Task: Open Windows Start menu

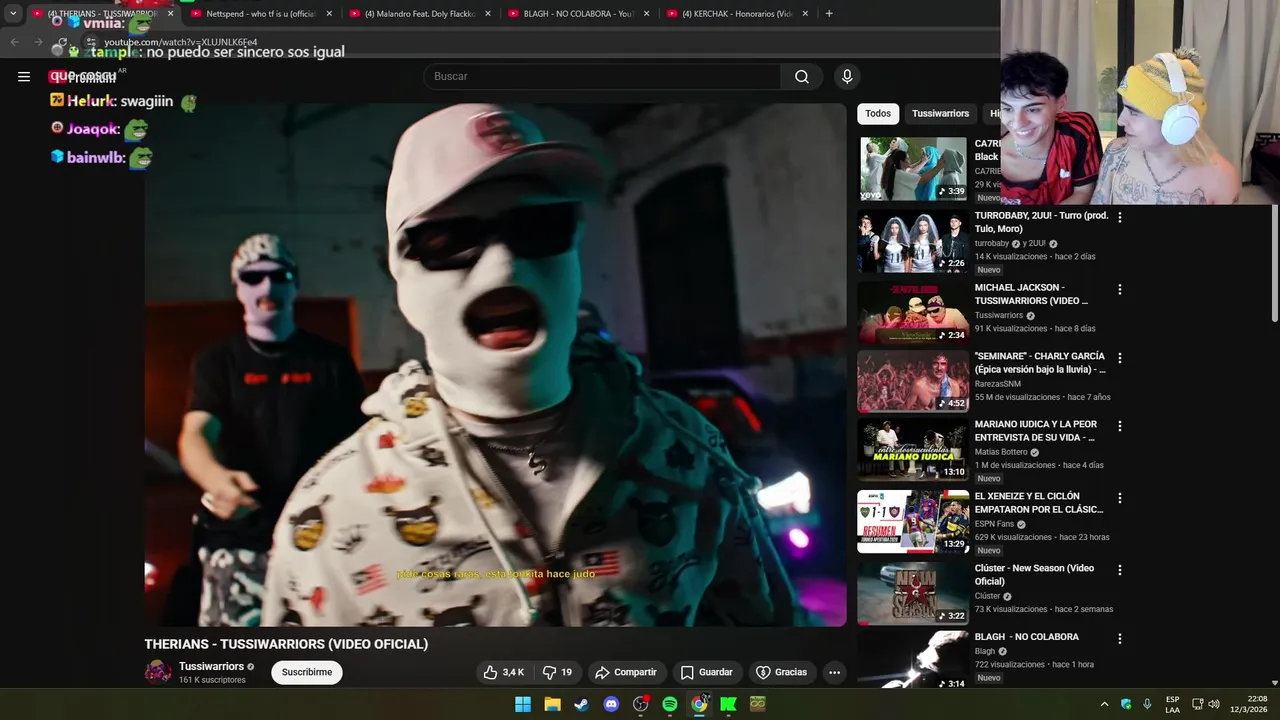Action: 523,704
